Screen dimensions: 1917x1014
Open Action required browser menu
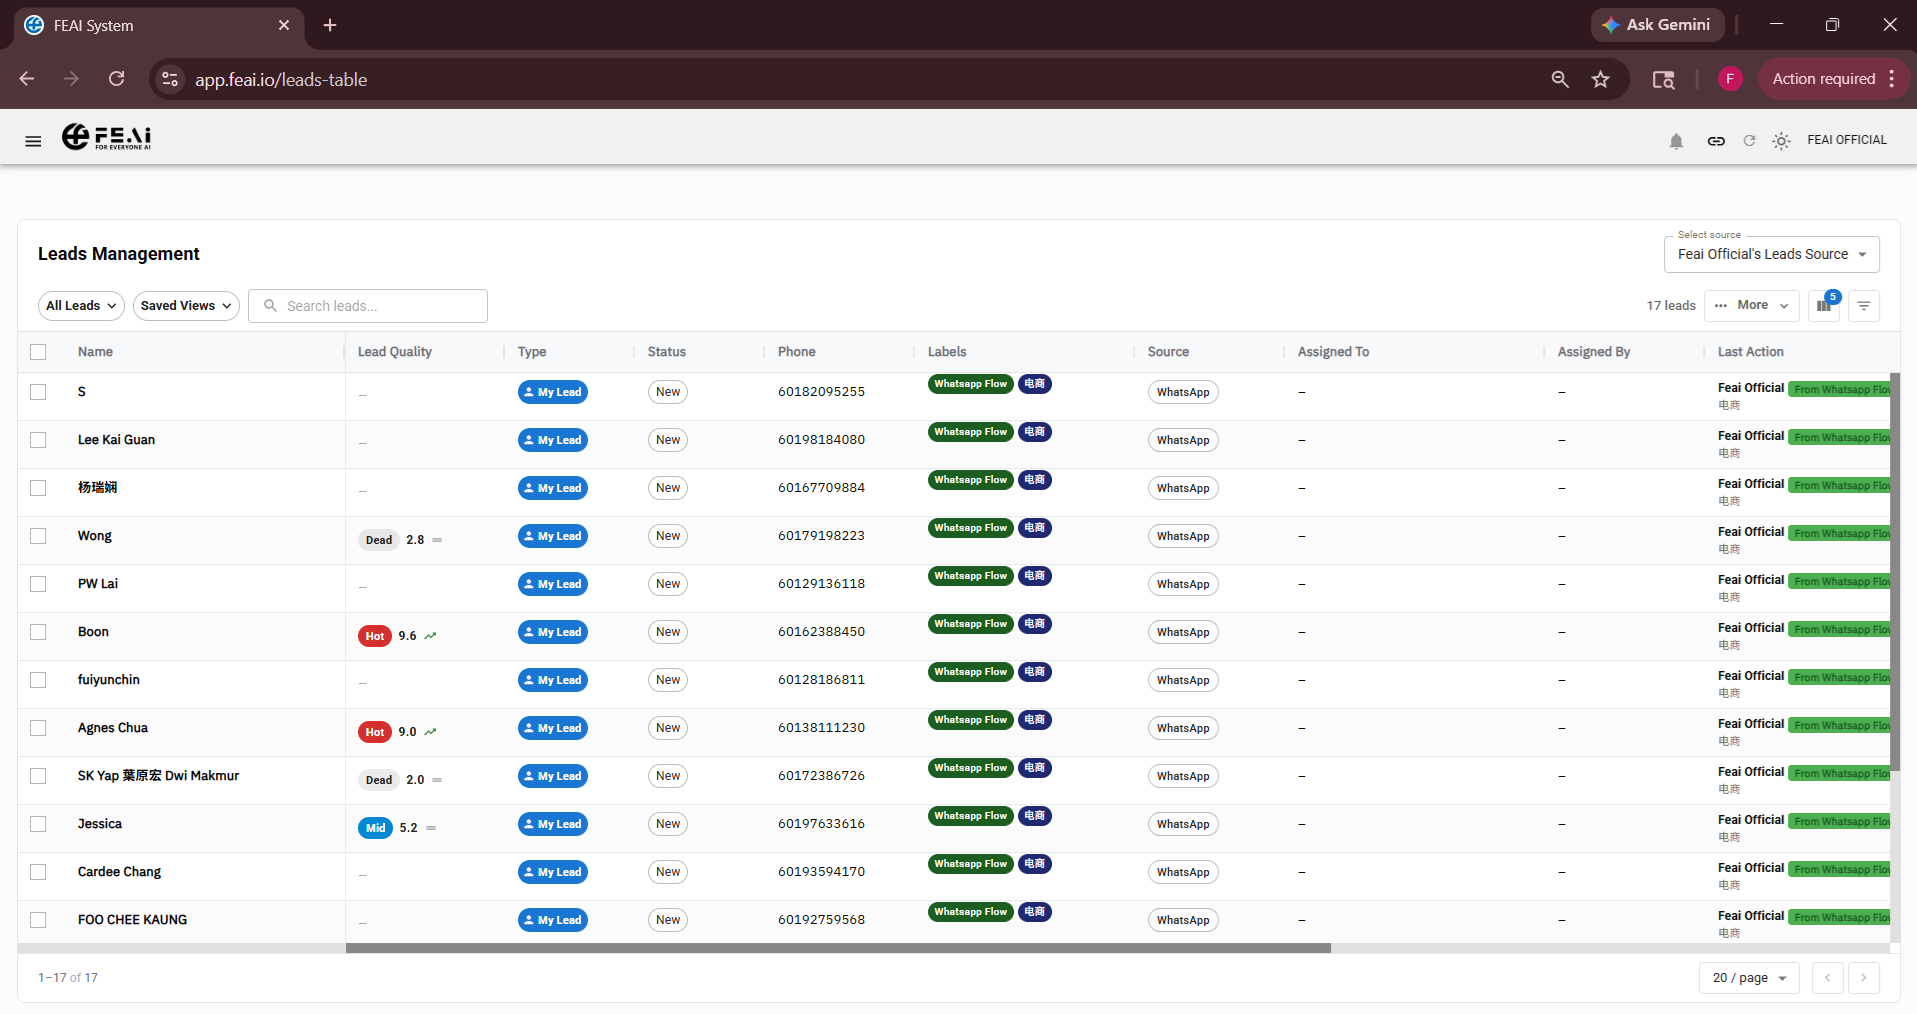(1834, 79)
